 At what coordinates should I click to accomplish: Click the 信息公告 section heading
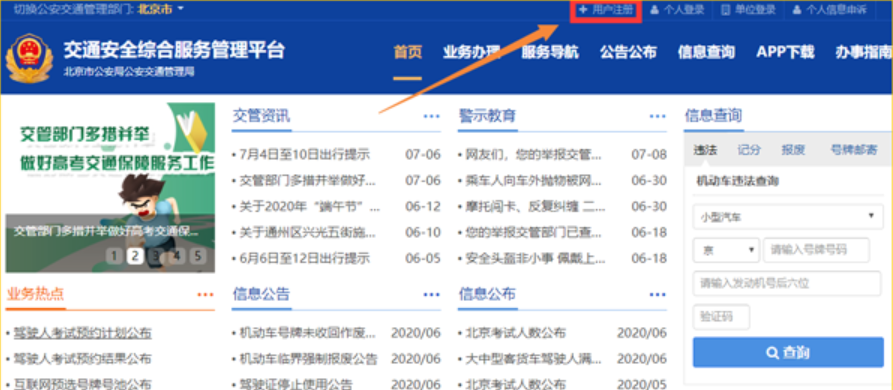coord(261,294)
